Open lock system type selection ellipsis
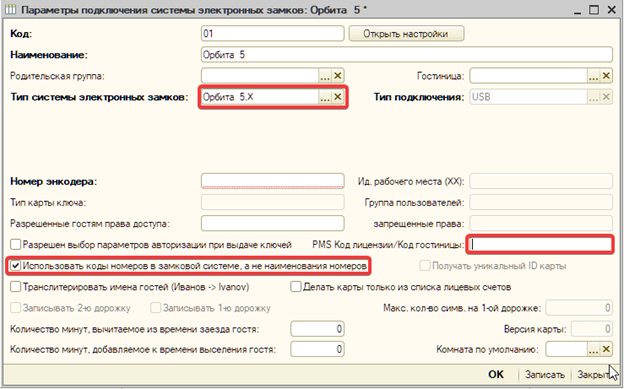This screenshot has height=389, width=624. (x=325, y=97)
